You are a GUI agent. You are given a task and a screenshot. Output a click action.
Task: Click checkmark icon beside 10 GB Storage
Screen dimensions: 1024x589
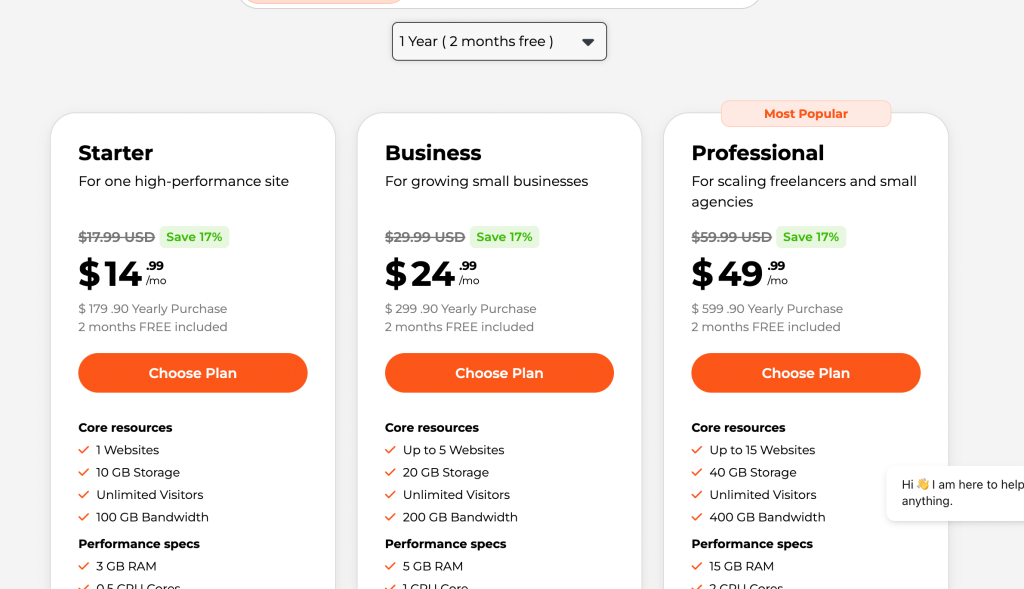click(x=84, y=472)
